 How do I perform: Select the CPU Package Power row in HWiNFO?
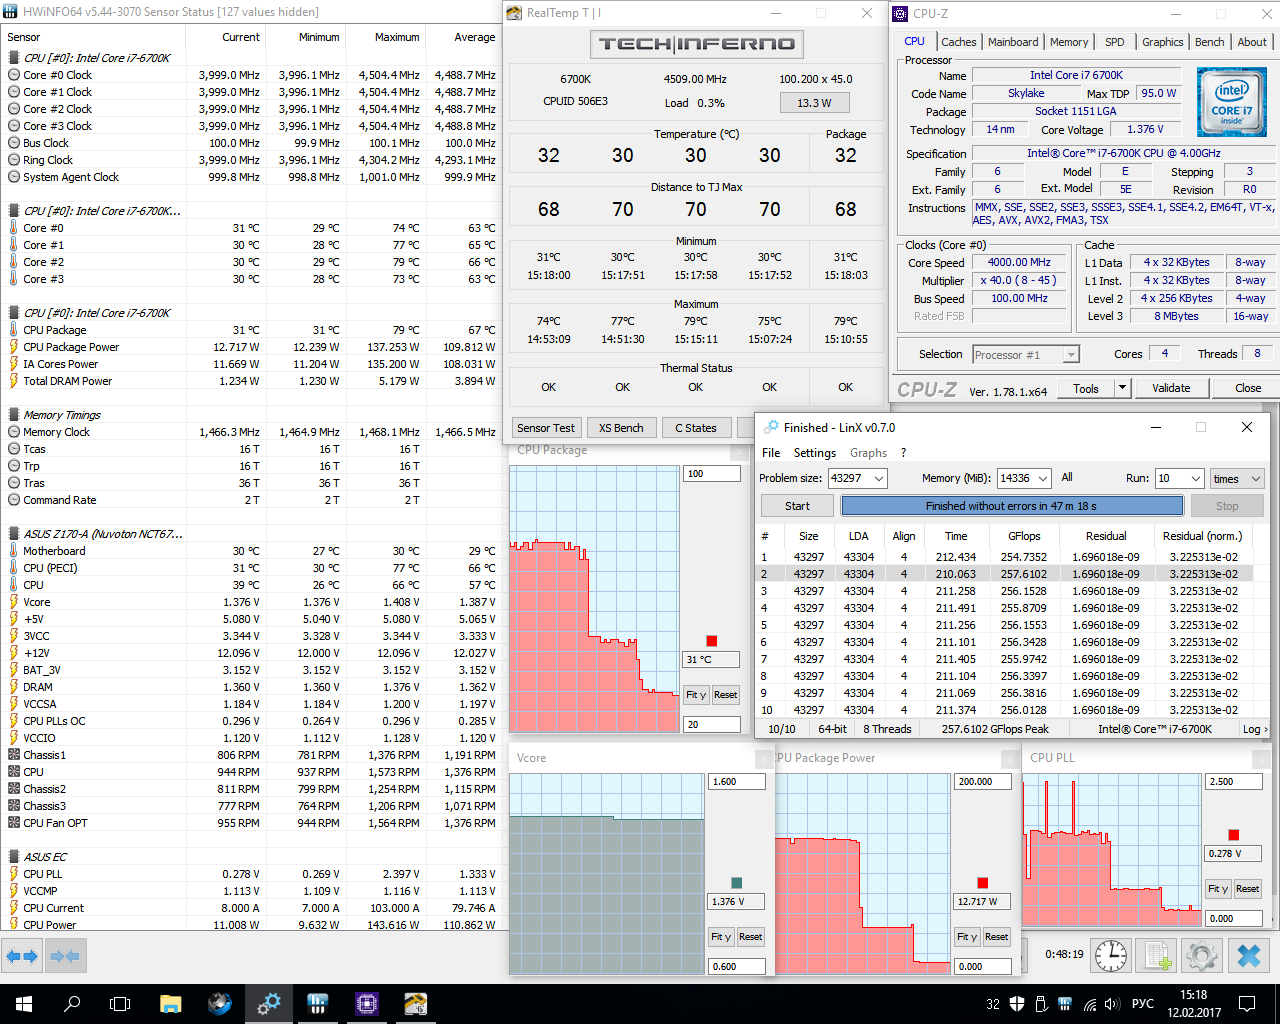[x=252, y=347]
